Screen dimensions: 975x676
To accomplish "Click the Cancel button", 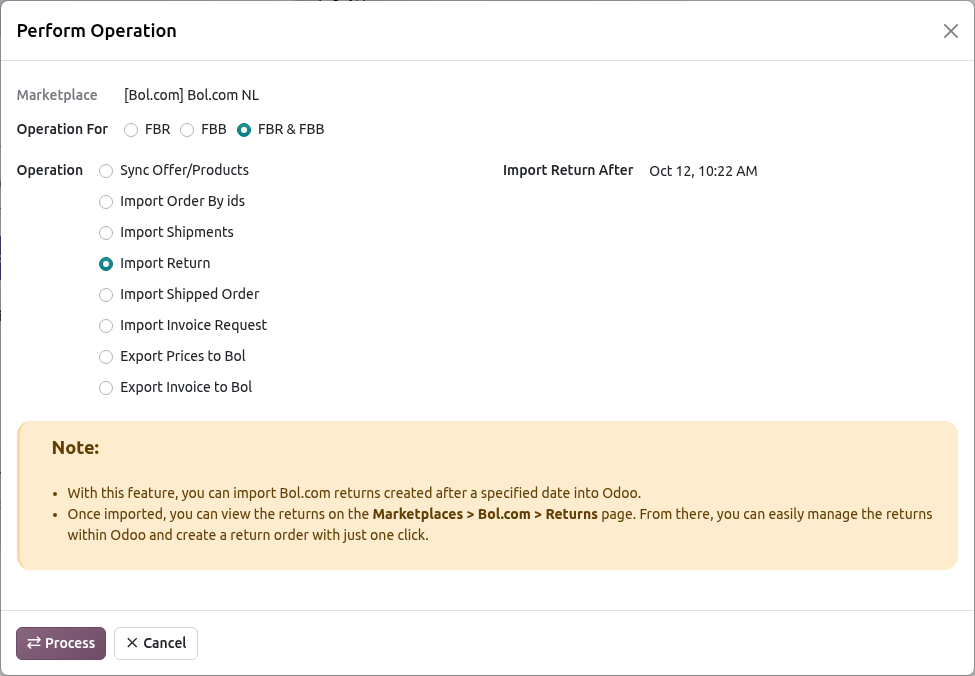I will (156, 643).
